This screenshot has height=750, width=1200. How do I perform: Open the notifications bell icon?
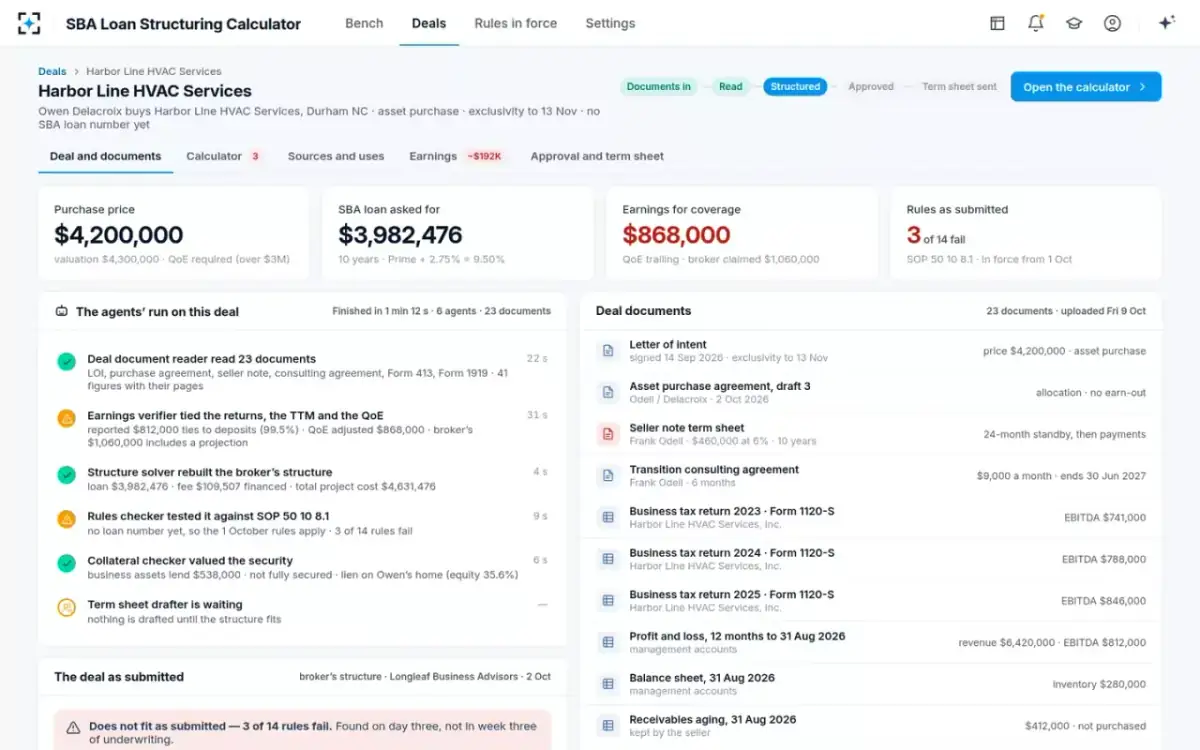coord(1036,23)
